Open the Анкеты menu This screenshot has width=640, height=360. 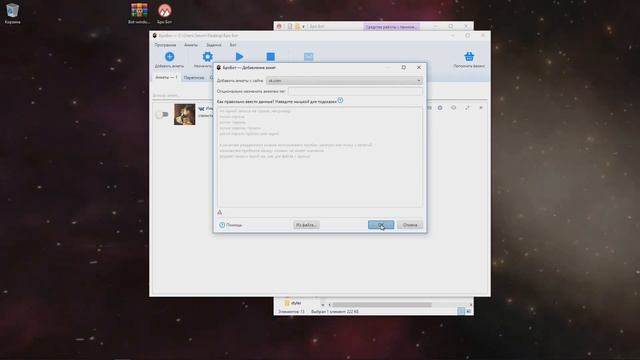191,45
